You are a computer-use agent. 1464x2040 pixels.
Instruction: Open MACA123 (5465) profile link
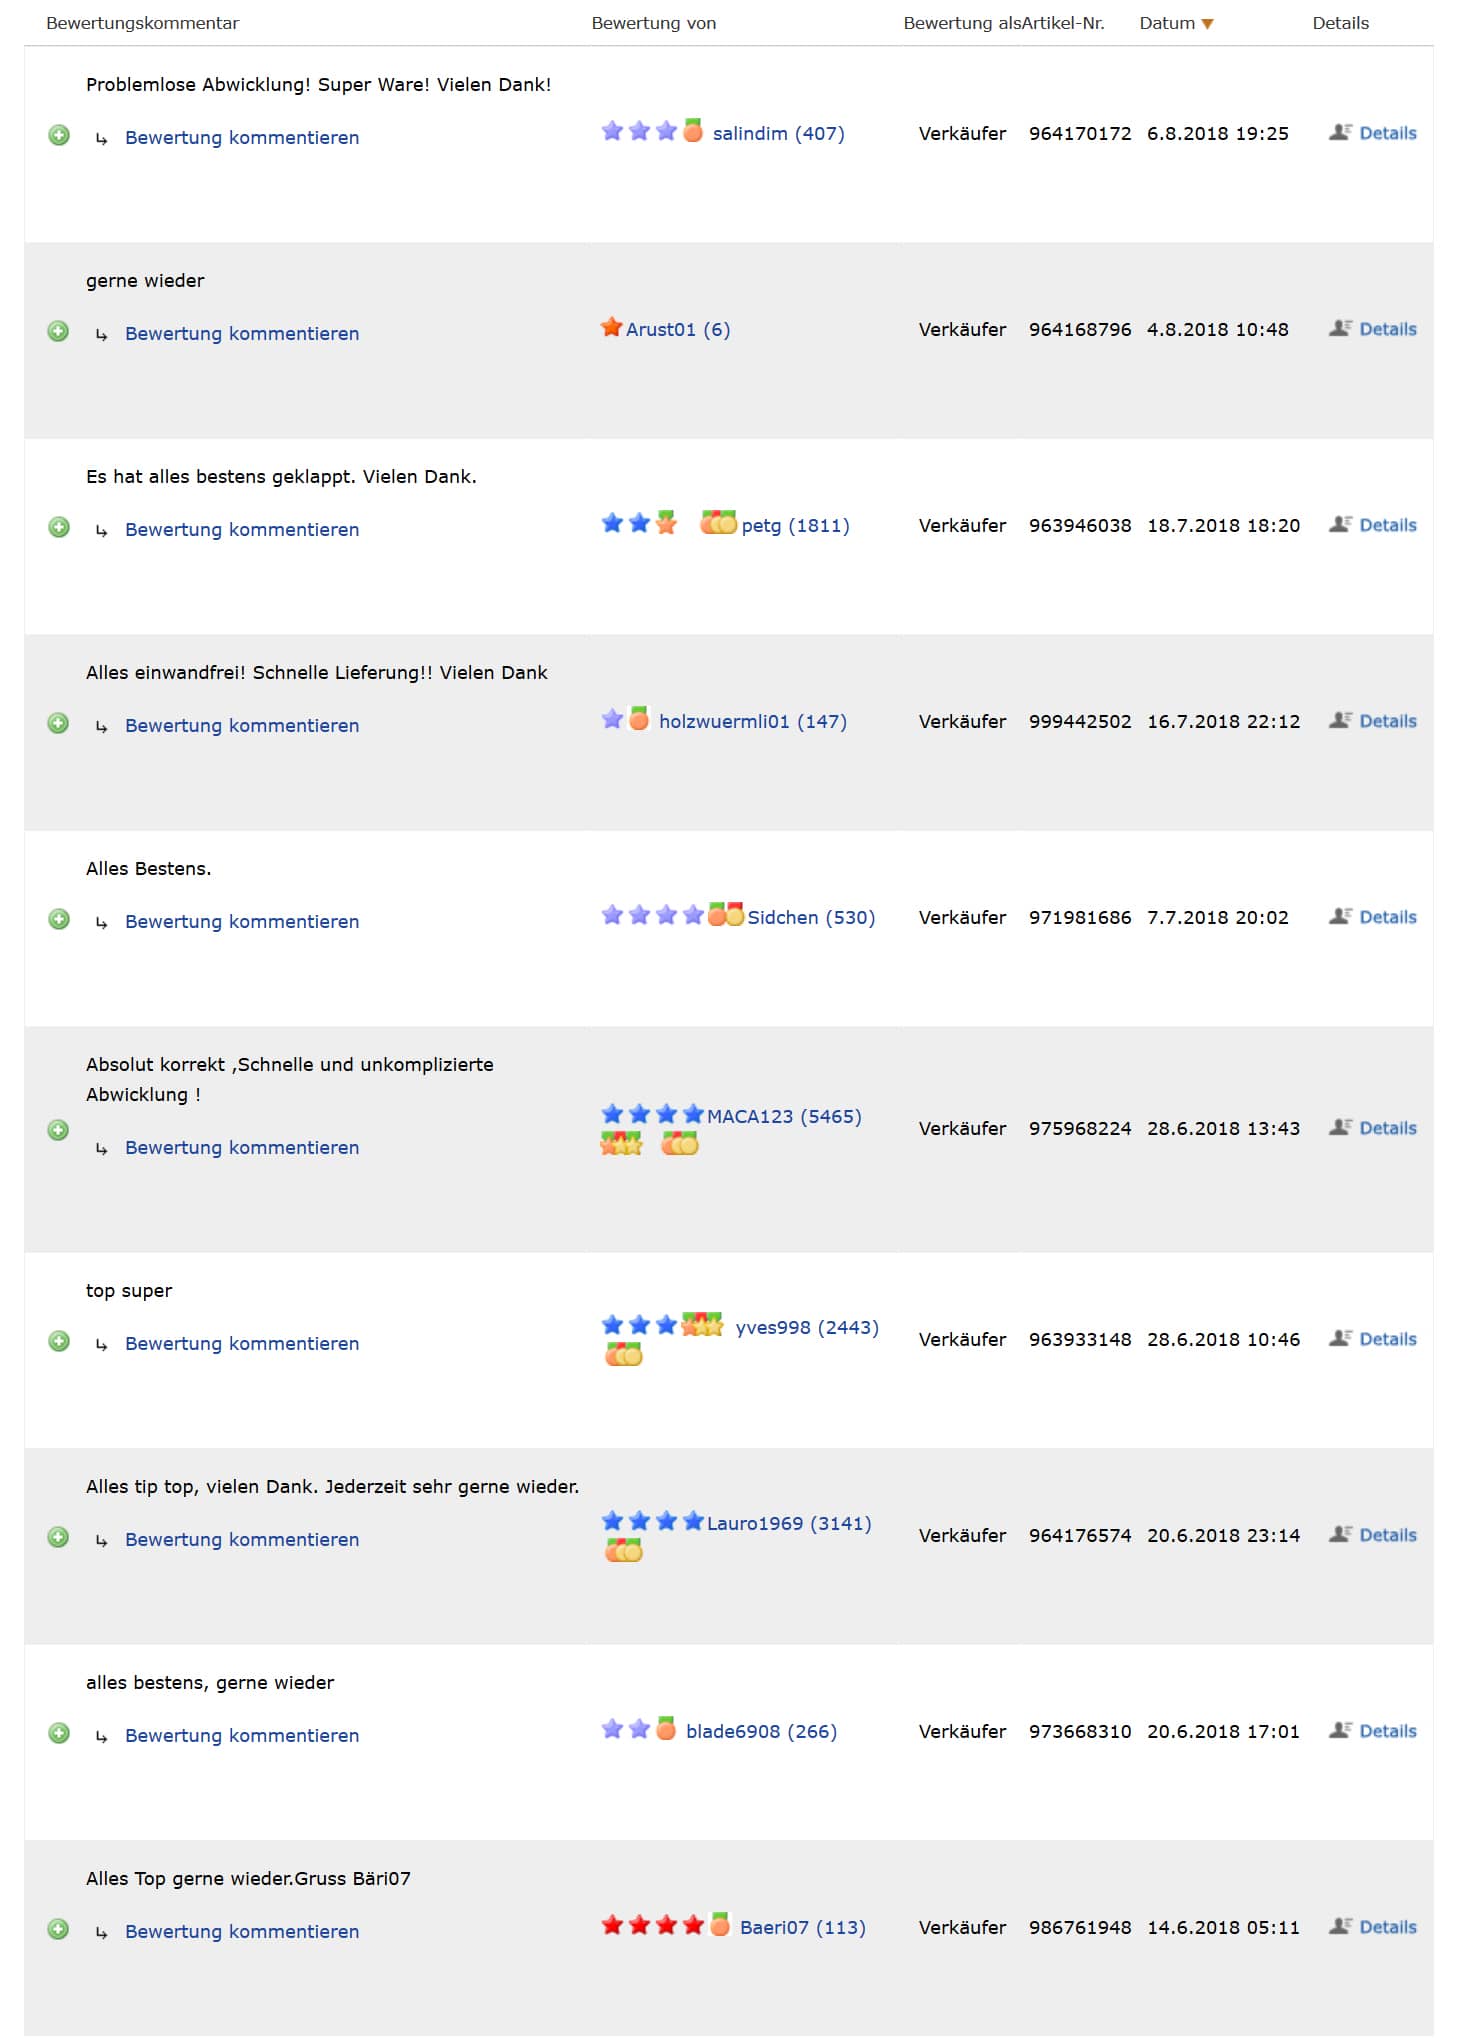[784, 1116]
